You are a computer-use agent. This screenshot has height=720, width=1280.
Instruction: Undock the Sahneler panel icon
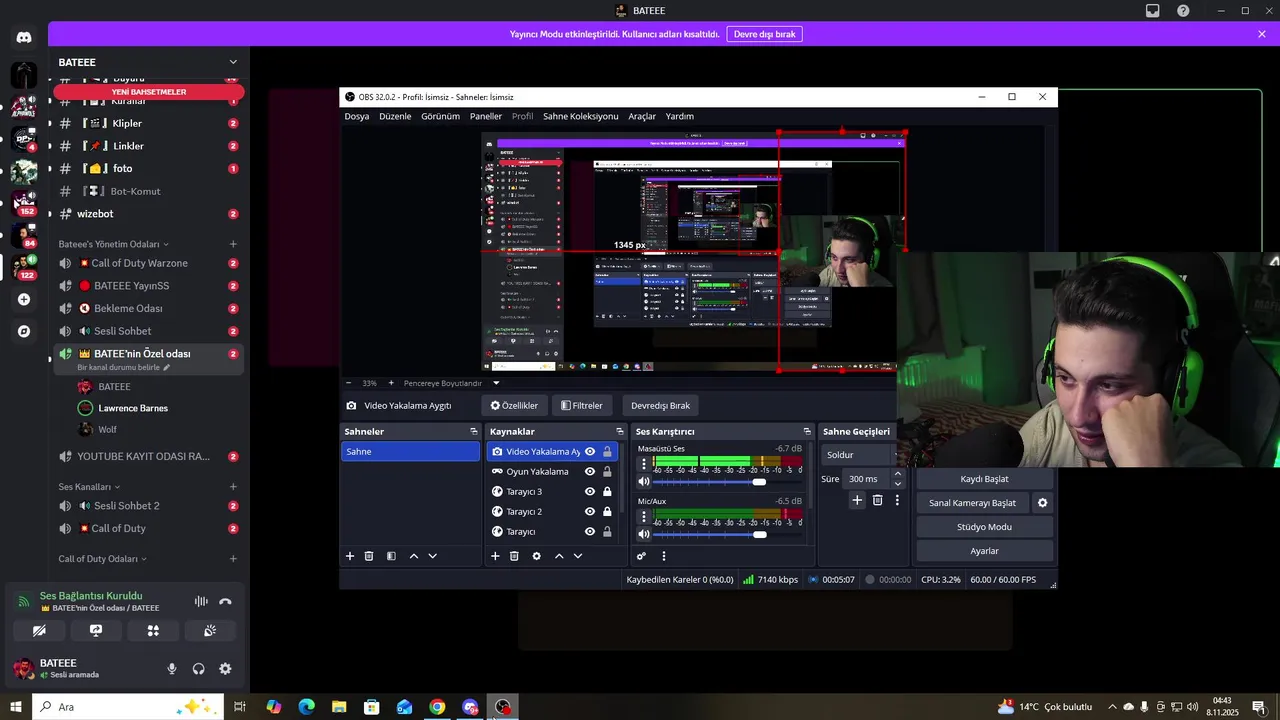point(474,432)
